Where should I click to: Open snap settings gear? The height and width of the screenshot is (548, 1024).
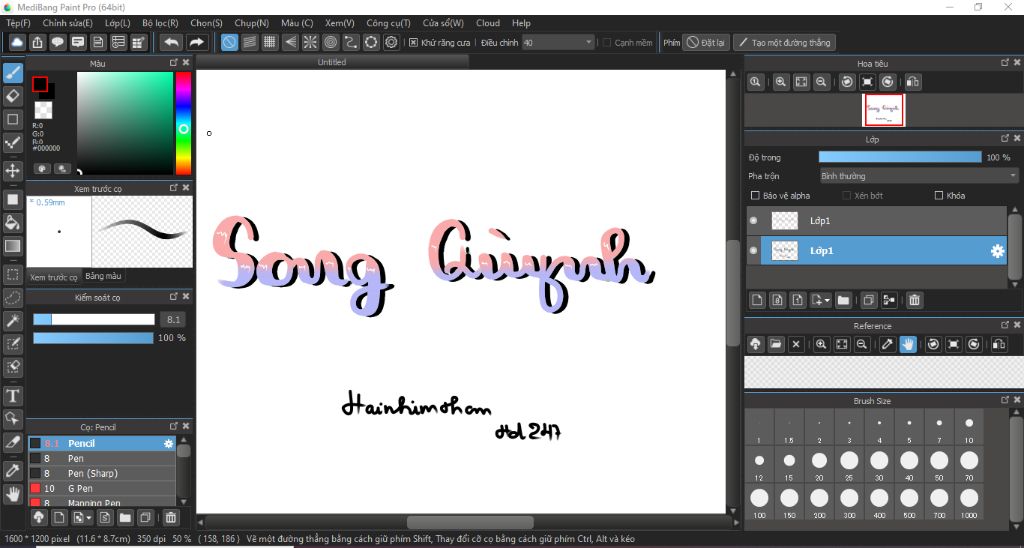[391, 42]
